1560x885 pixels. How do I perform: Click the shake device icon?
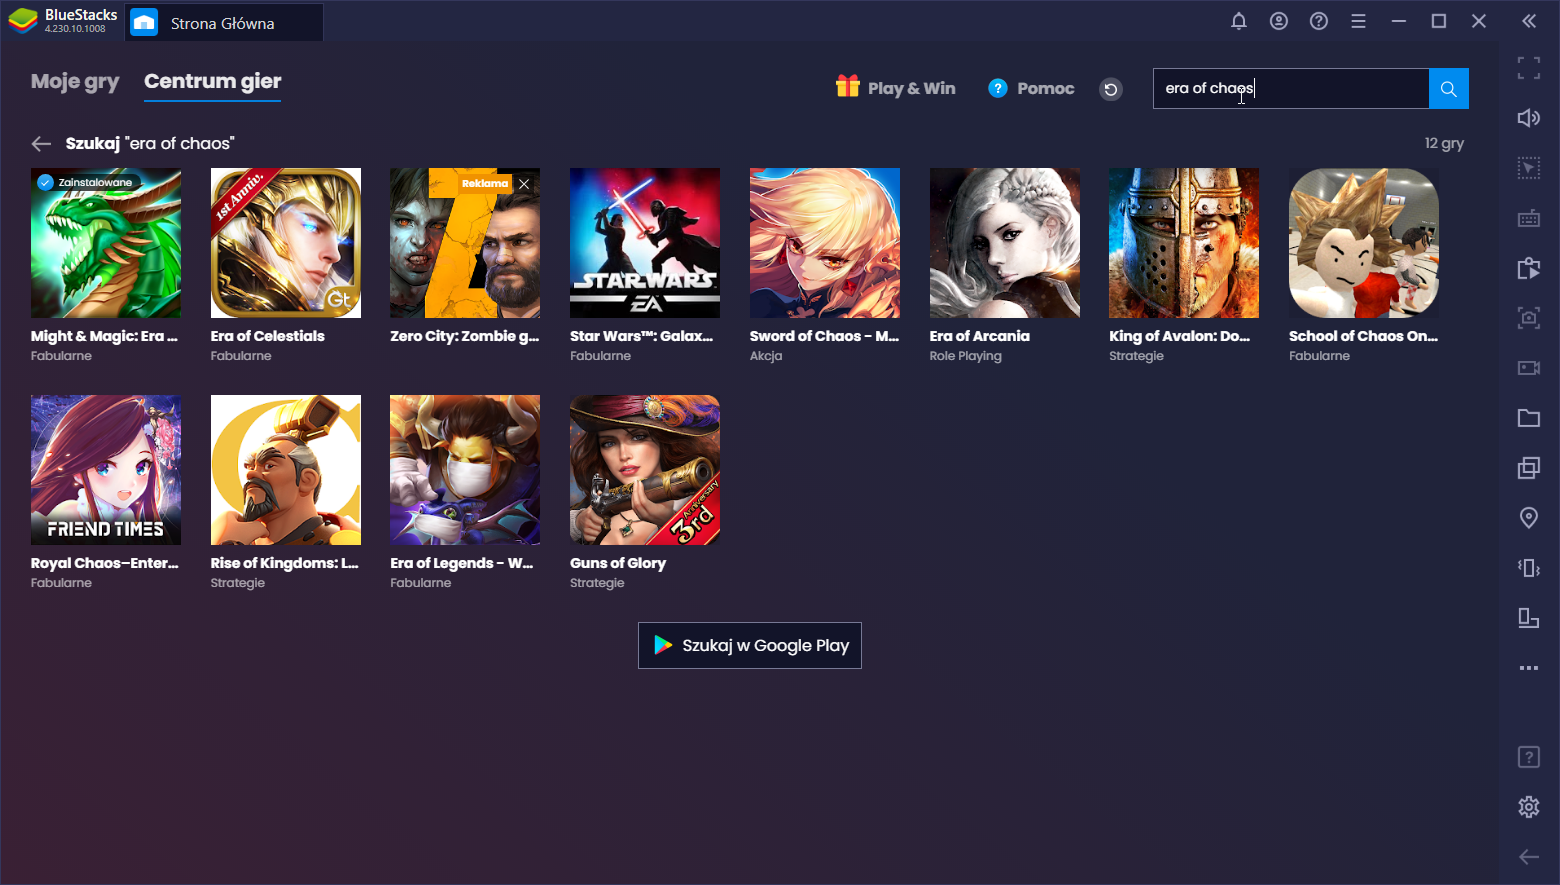[x=1528, y=568]
